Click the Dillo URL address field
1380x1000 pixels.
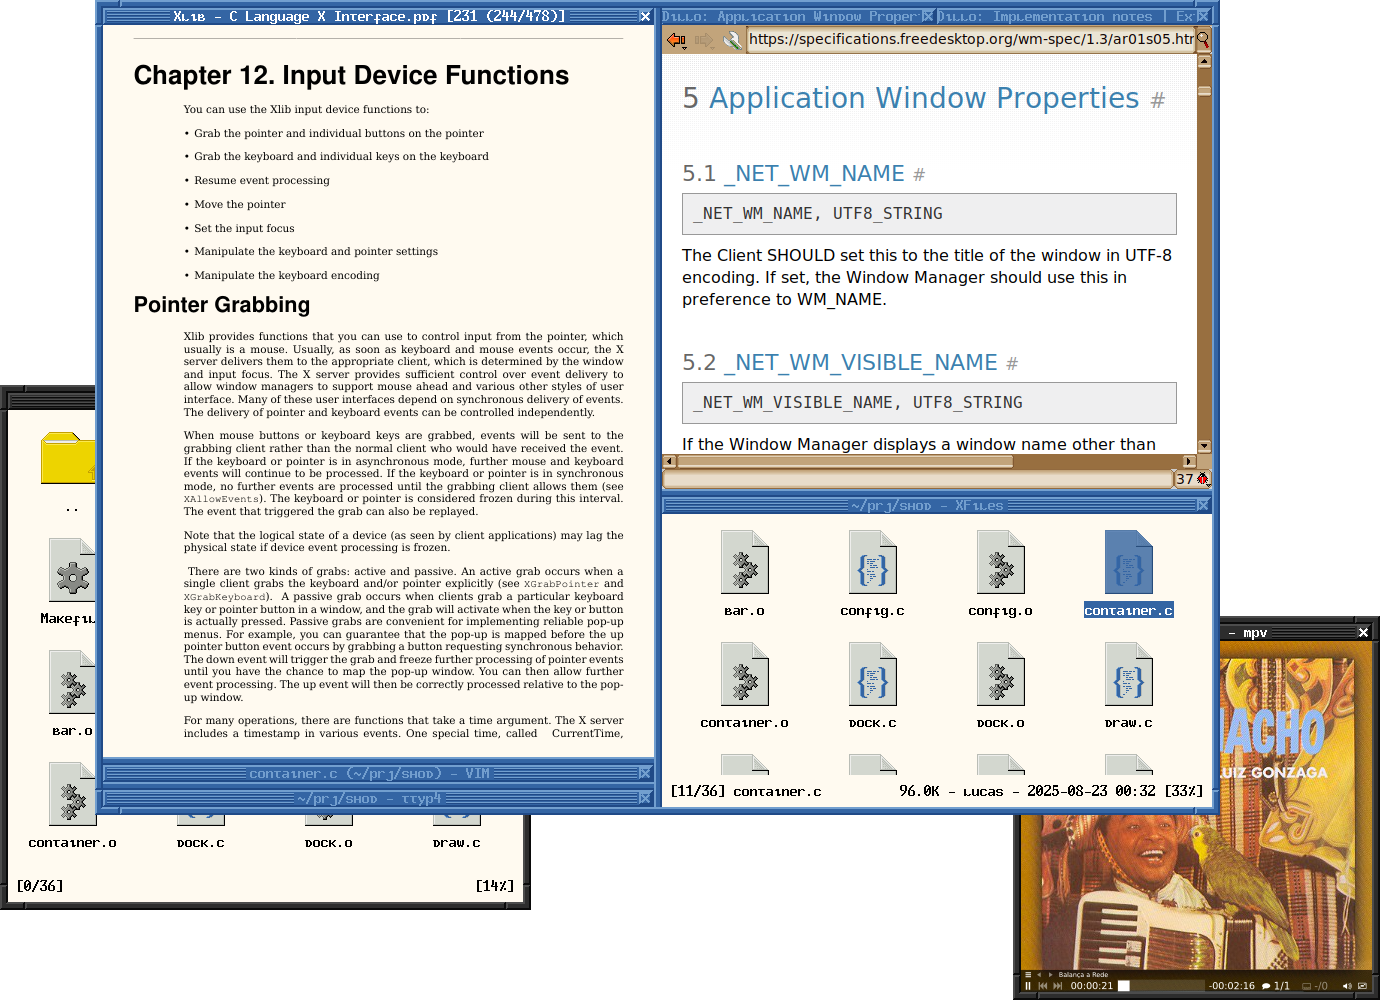[x=970, y=40]
